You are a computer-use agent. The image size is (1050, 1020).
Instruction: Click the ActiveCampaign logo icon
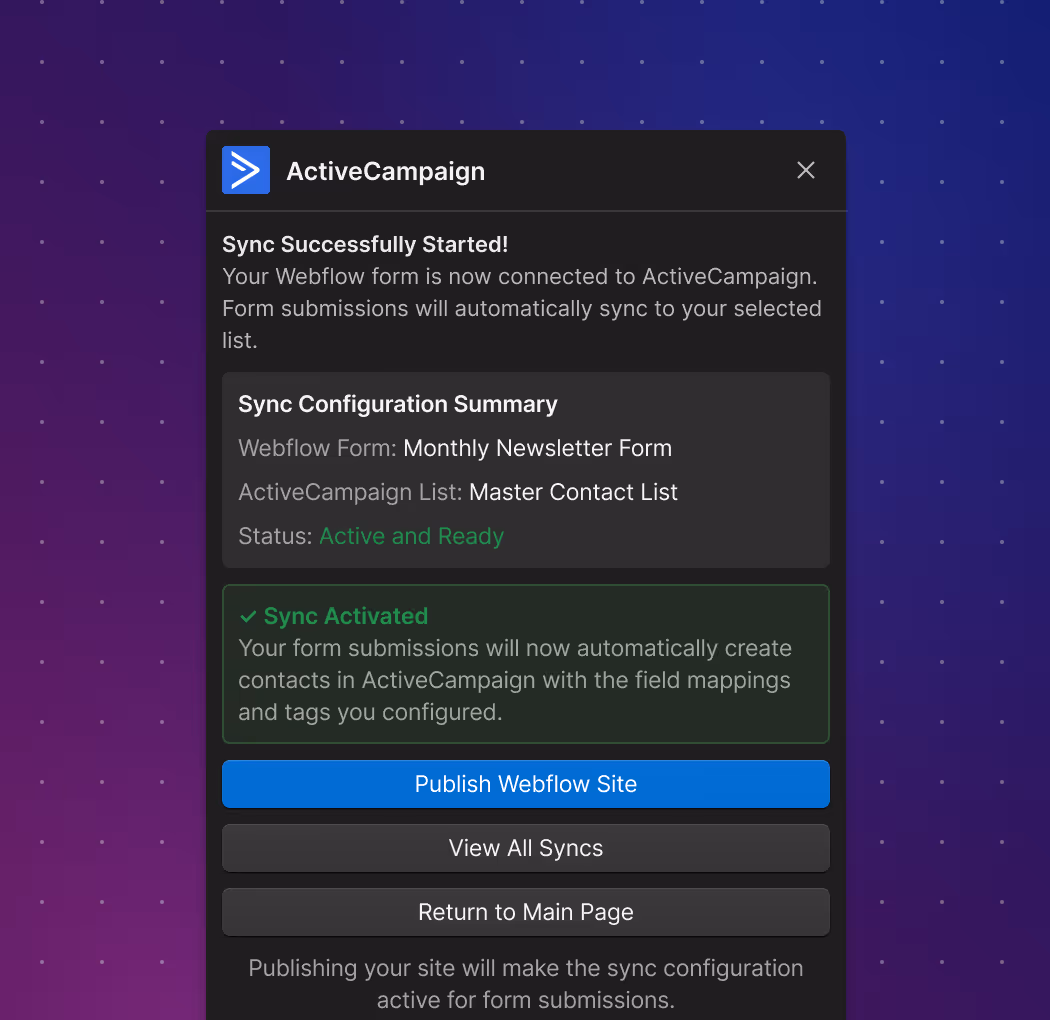click(x=246, y=170)
